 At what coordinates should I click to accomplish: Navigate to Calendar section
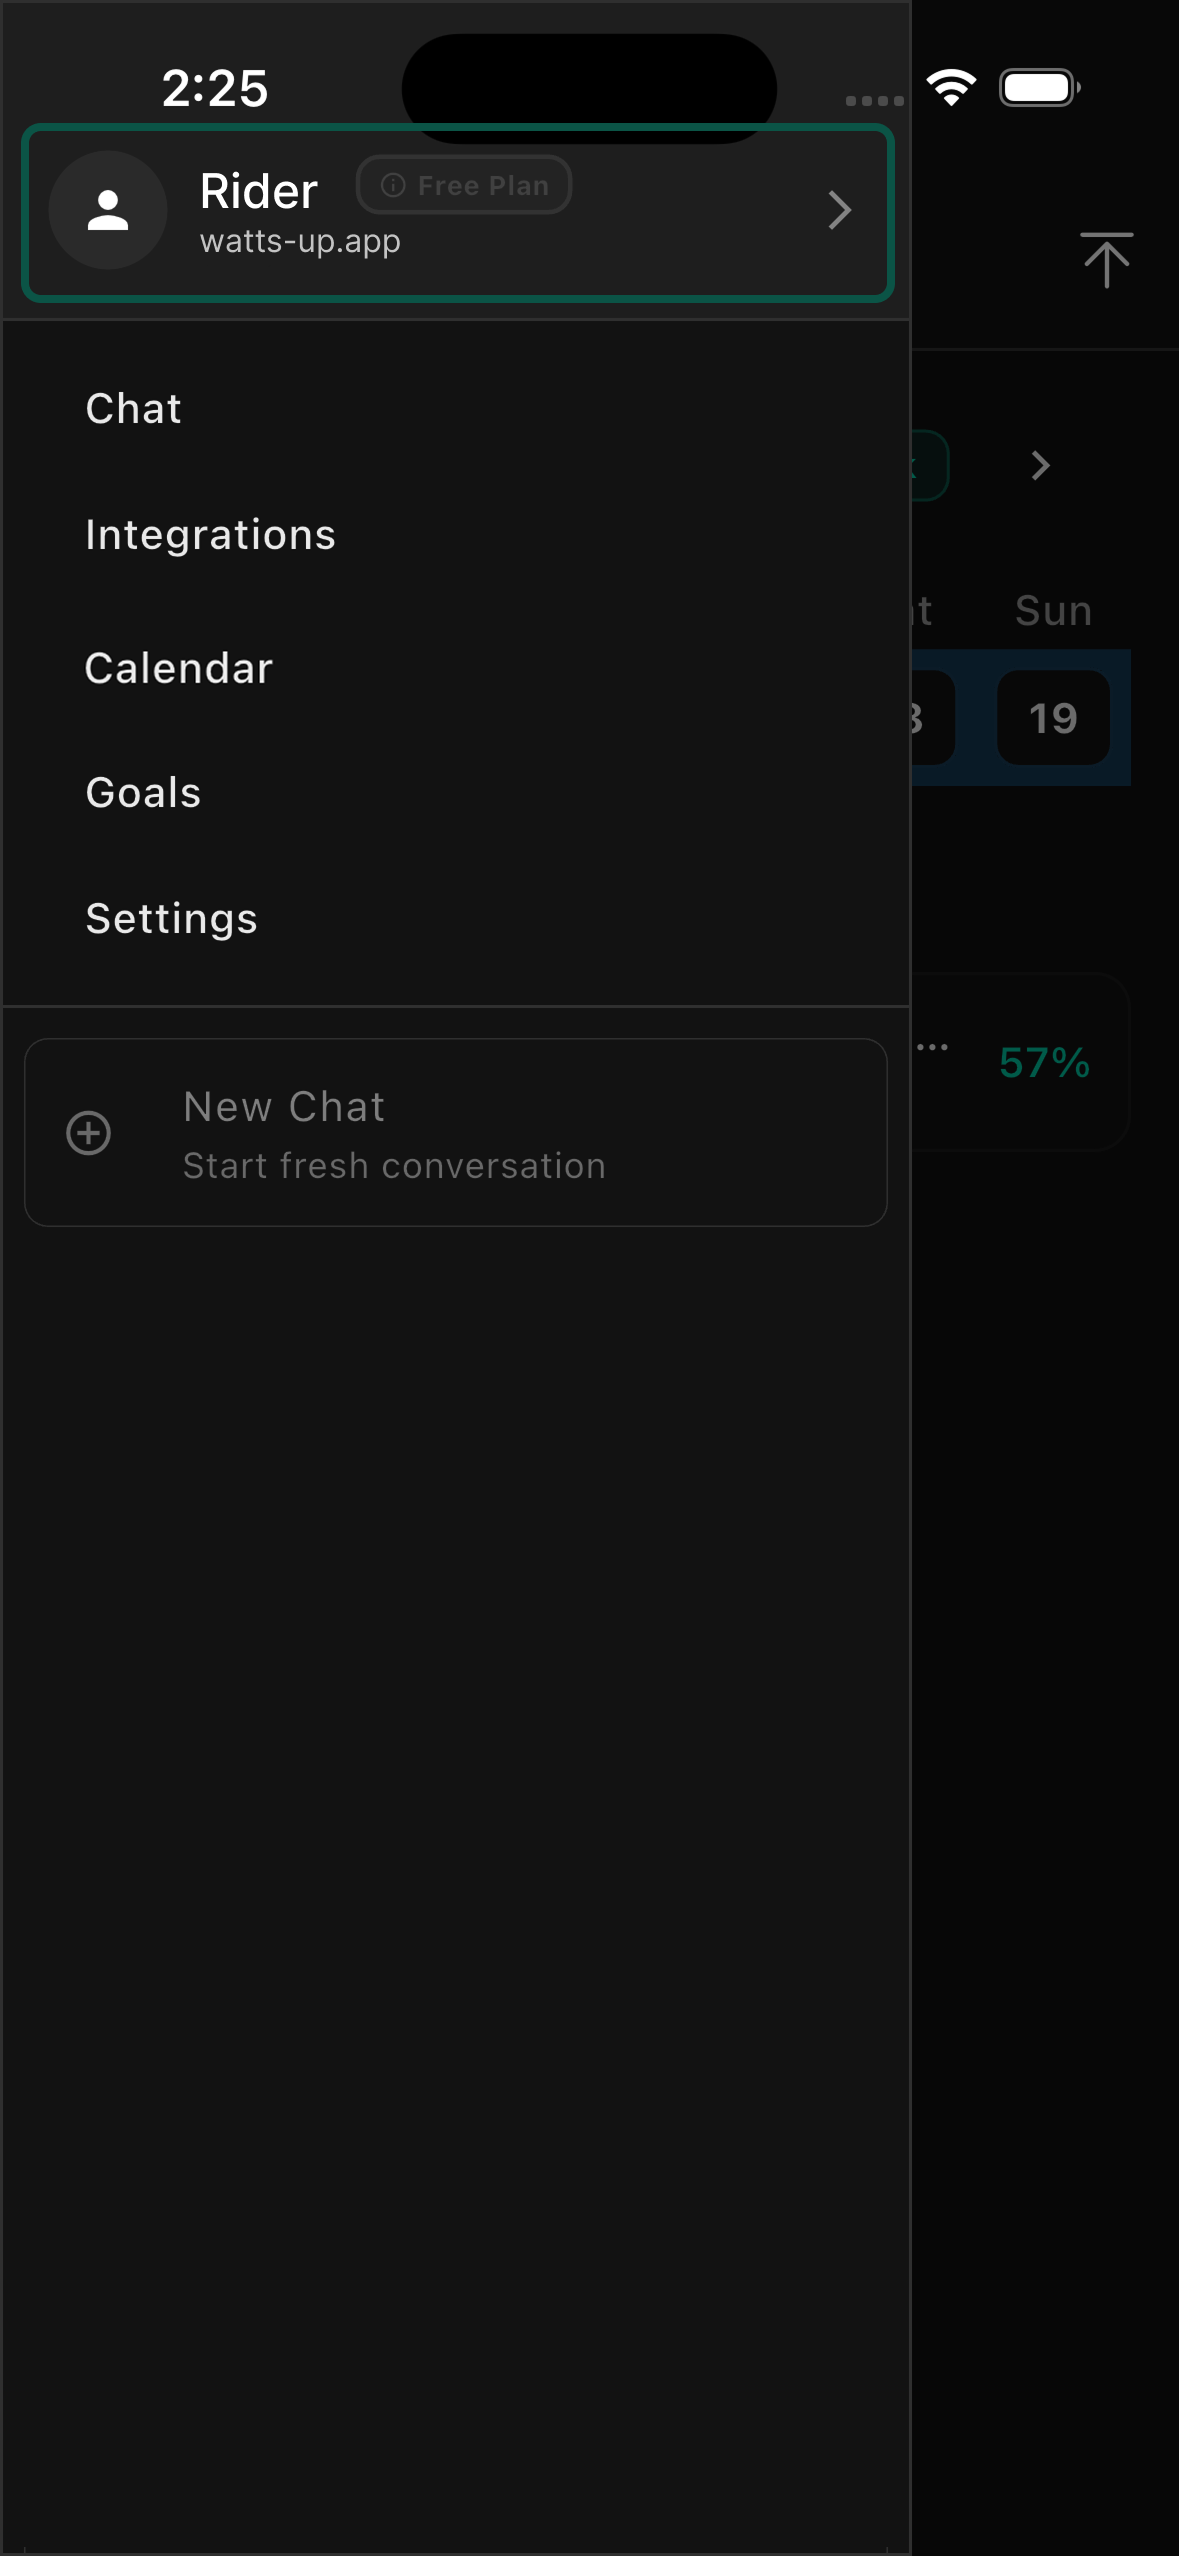tap(179, 668)
